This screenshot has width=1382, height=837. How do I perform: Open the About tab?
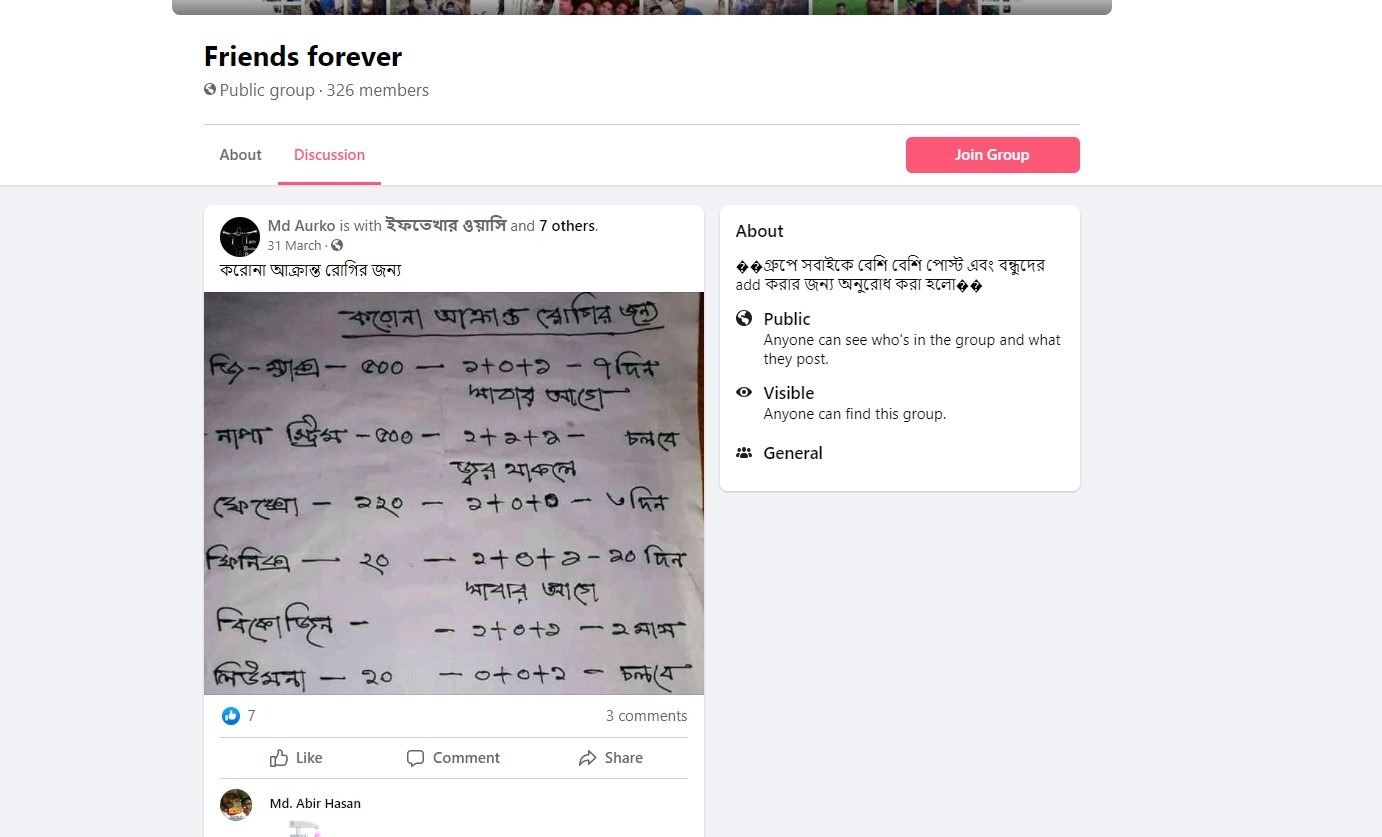pyautogui.click(x=241, y=155)
